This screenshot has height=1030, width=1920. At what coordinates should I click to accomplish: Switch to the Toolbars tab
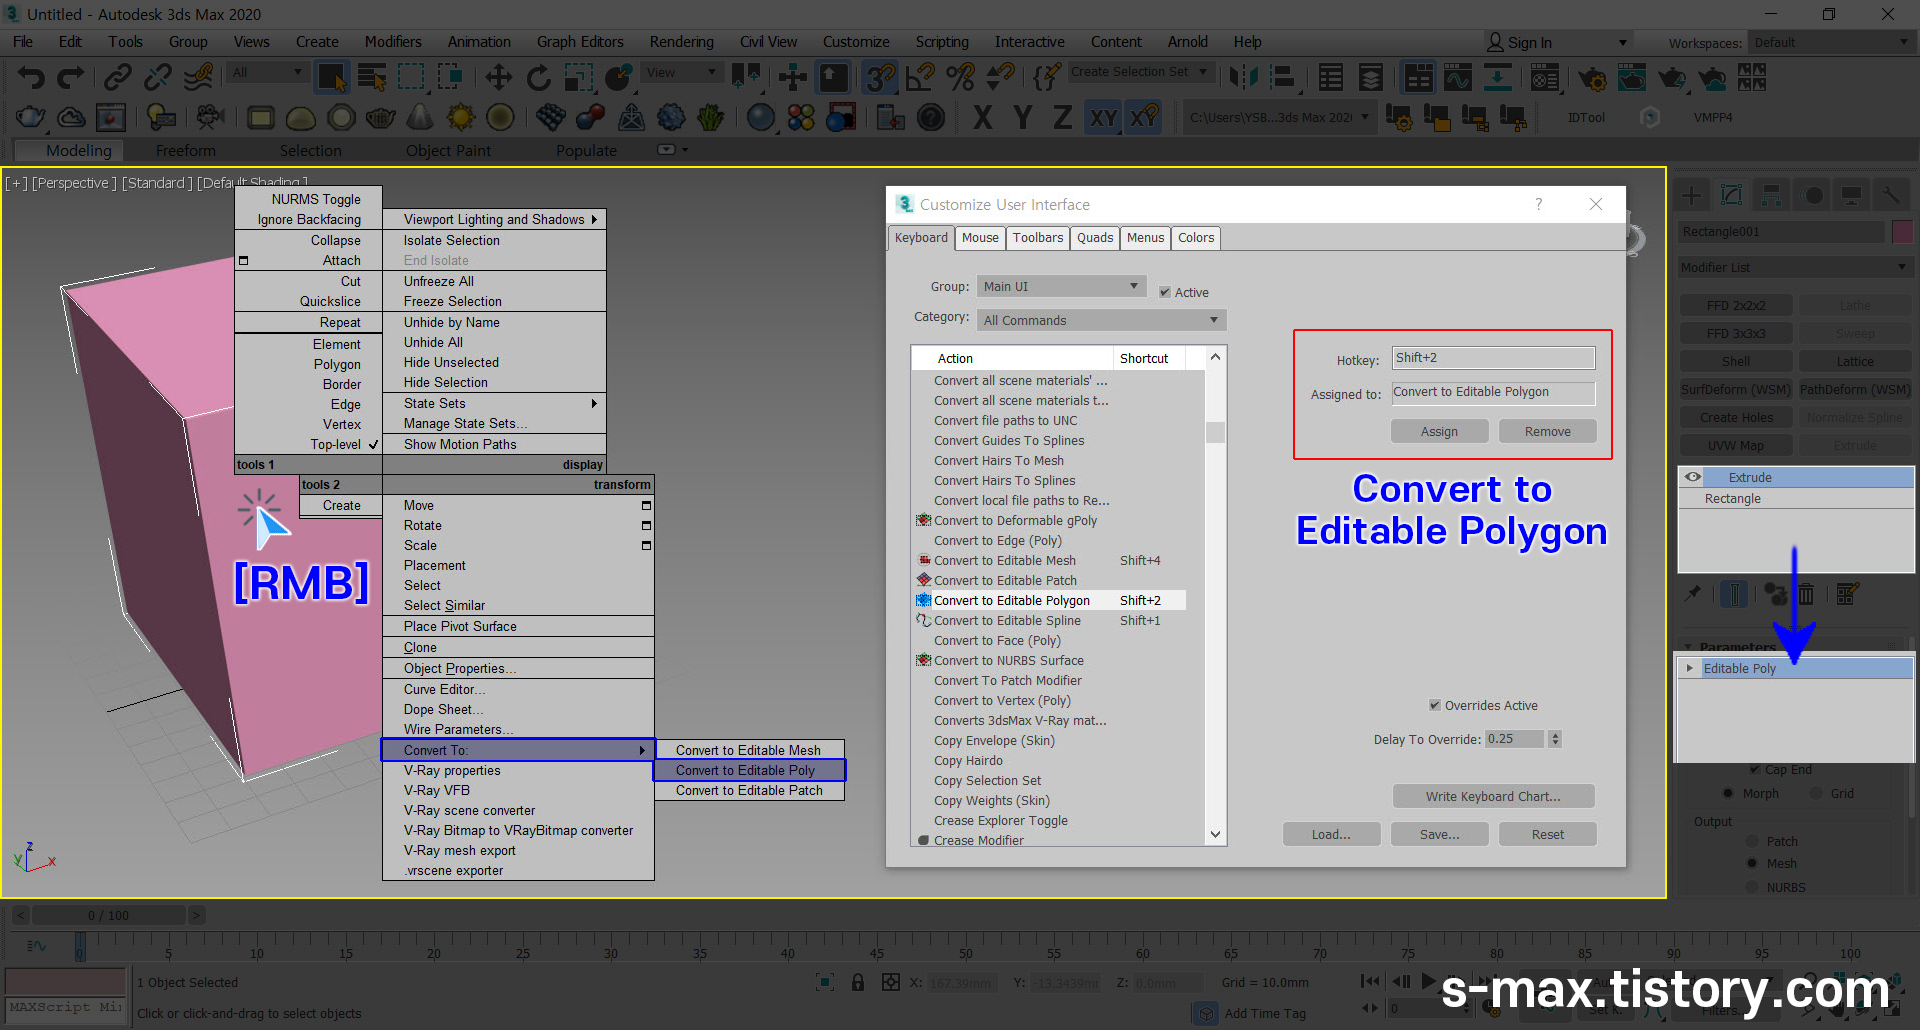point(1037,238)
